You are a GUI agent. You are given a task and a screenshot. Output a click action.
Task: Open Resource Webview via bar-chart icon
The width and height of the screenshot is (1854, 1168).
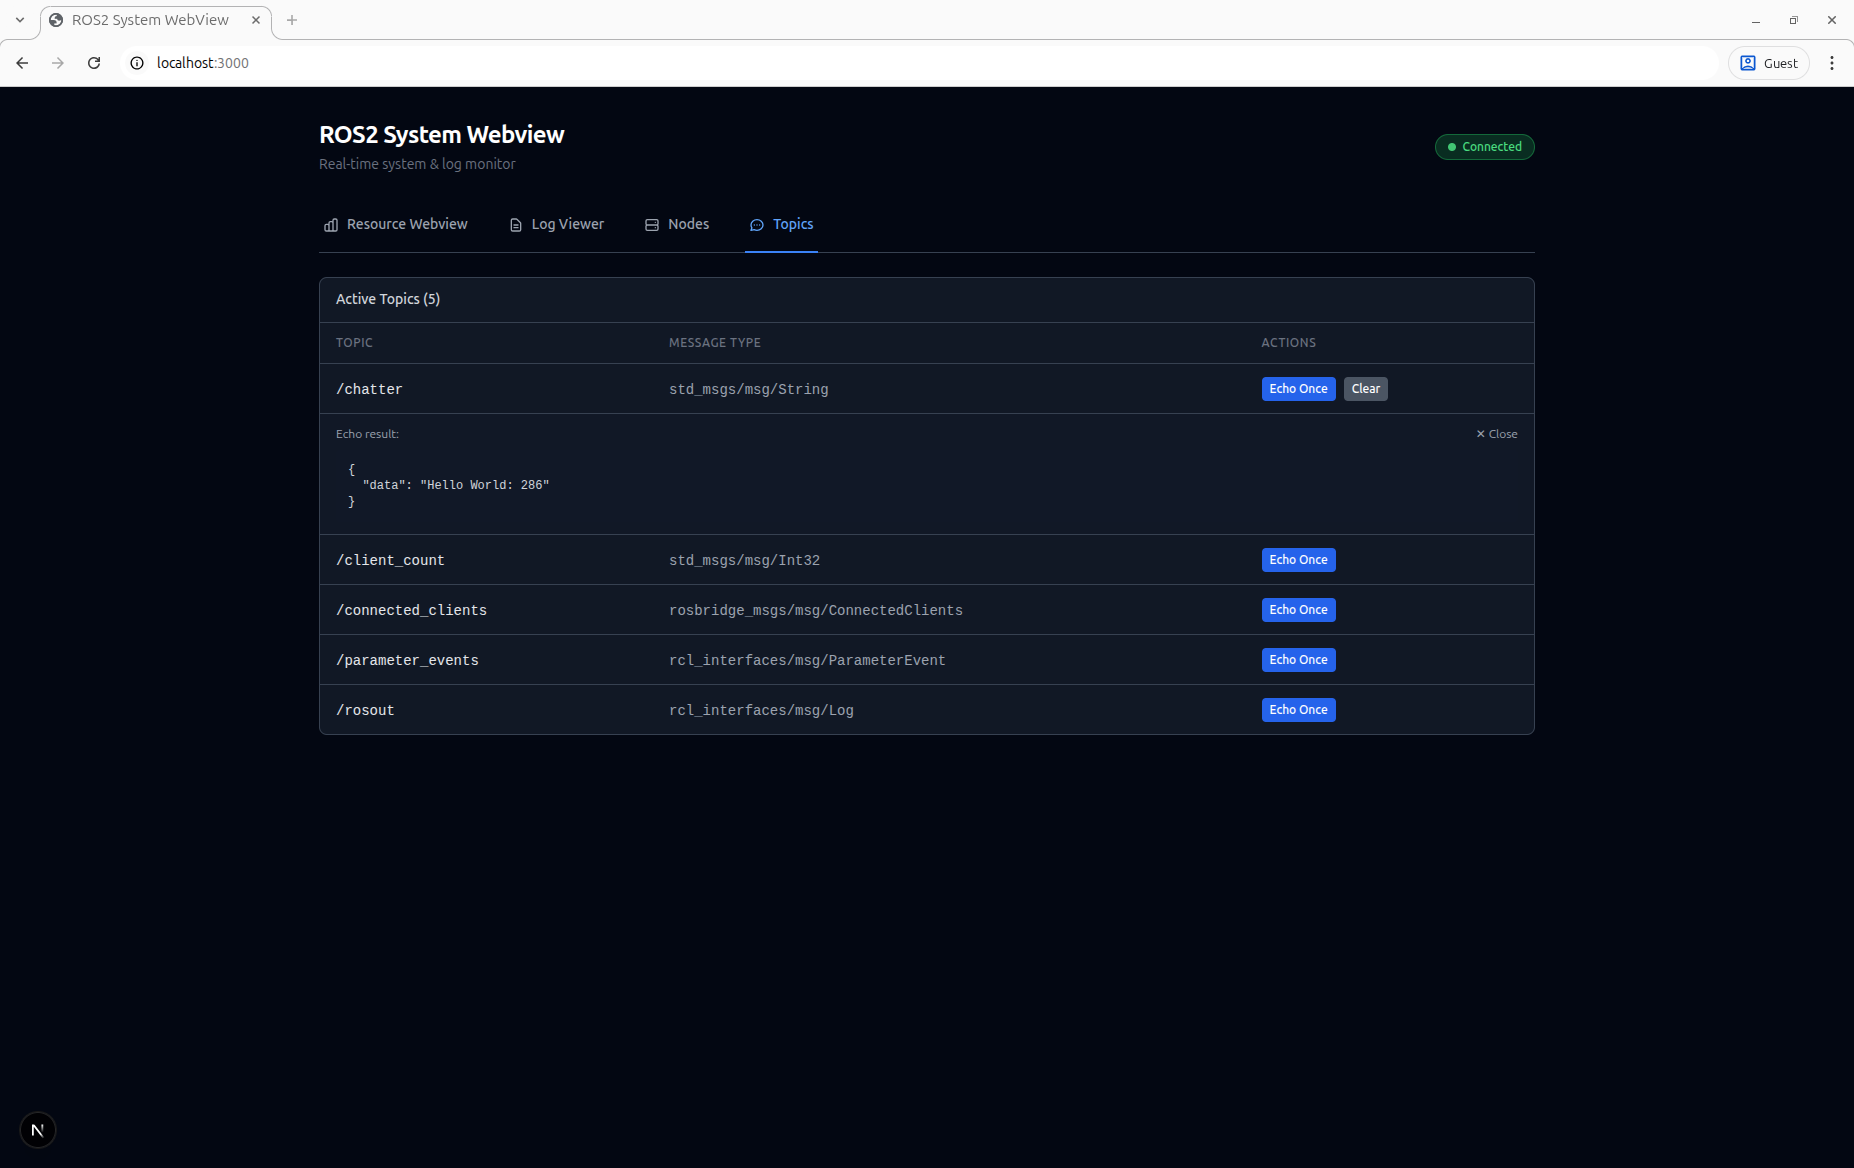[x=330, y=225]
